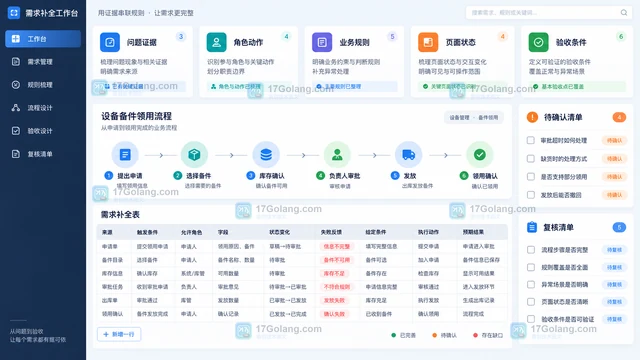Click the 需求补全工作台 logo icon

click(13, 13)
